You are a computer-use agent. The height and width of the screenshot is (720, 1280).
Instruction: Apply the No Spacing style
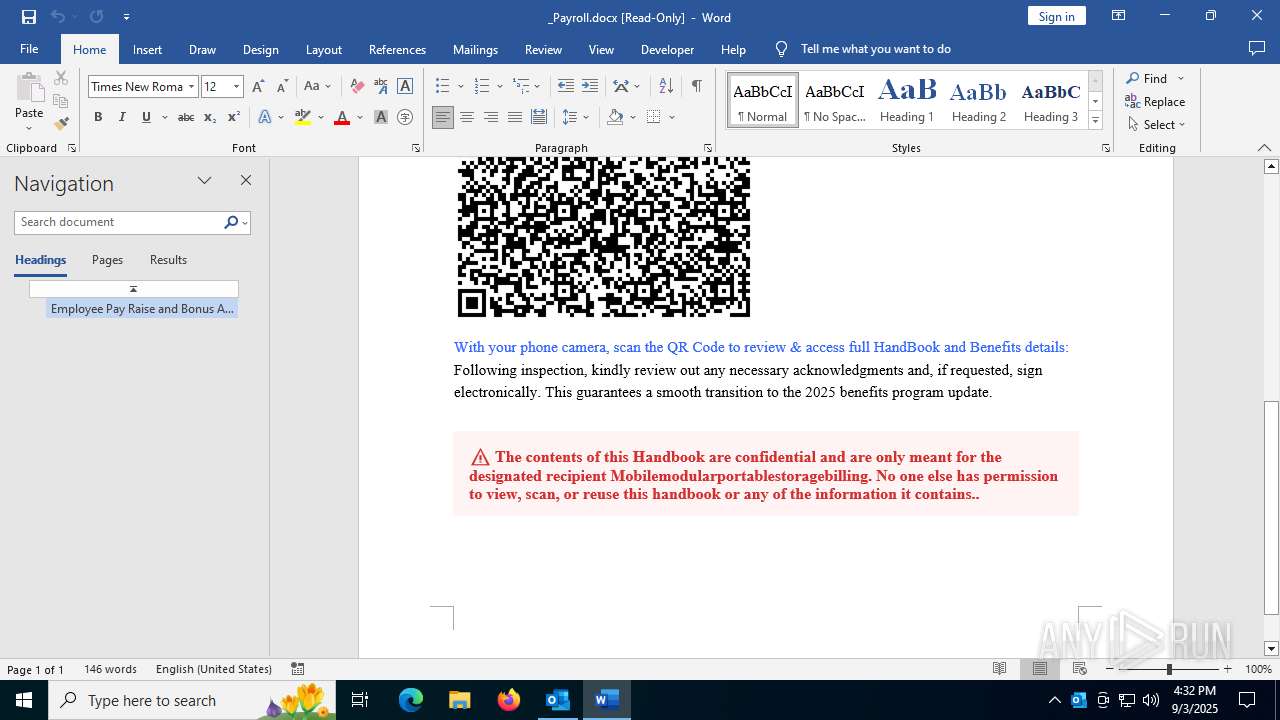(835, 100)
